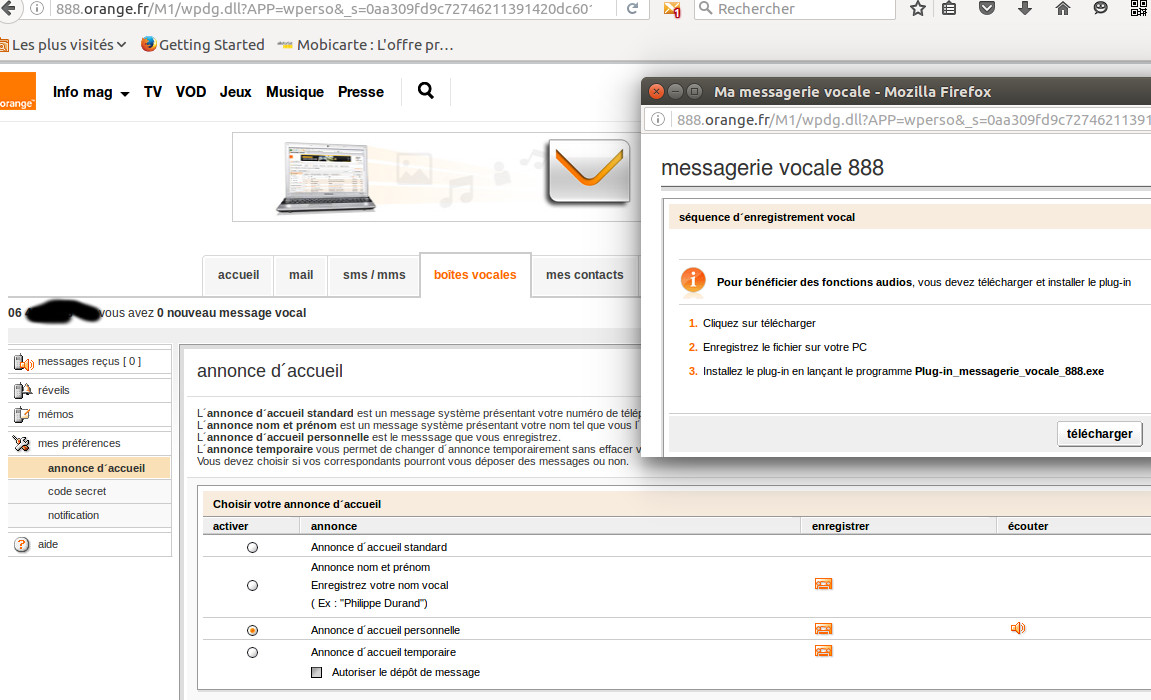
Task: Click the messages reçus speaker icon
Action: pos(23,362)
